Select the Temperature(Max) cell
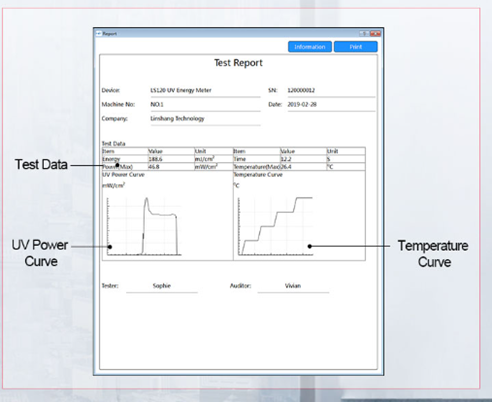Screen dimensions: 492x402 (257, 167)
